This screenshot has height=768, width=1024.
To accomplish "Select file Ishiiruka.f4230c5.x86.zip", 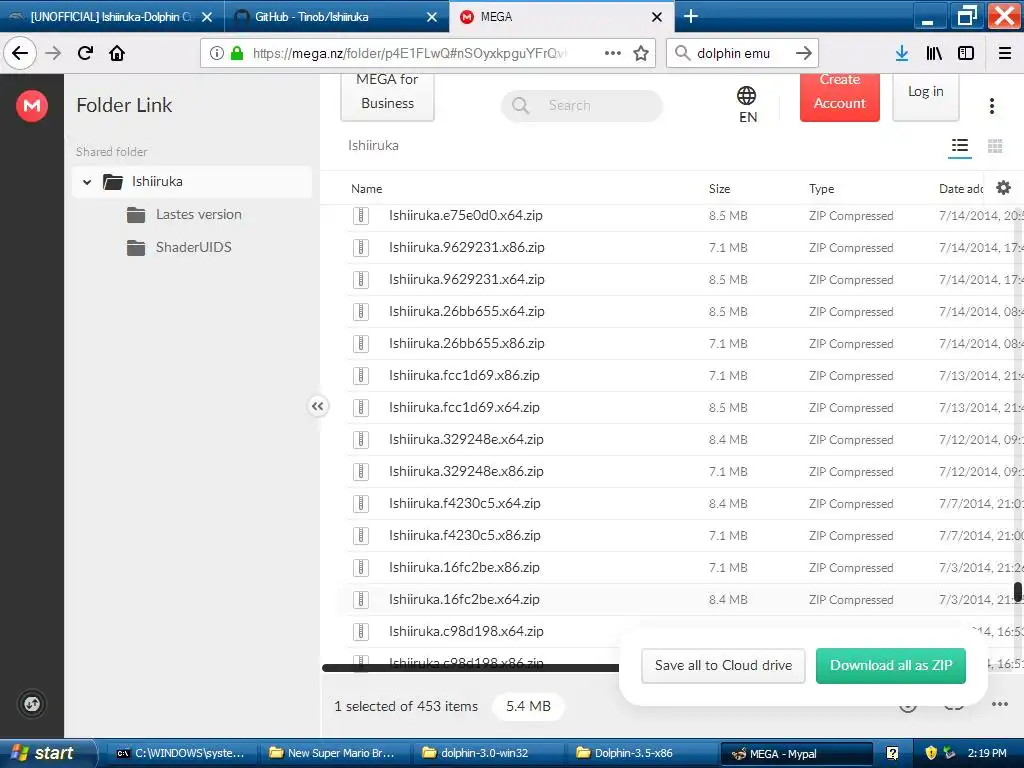I will point(681,536).
